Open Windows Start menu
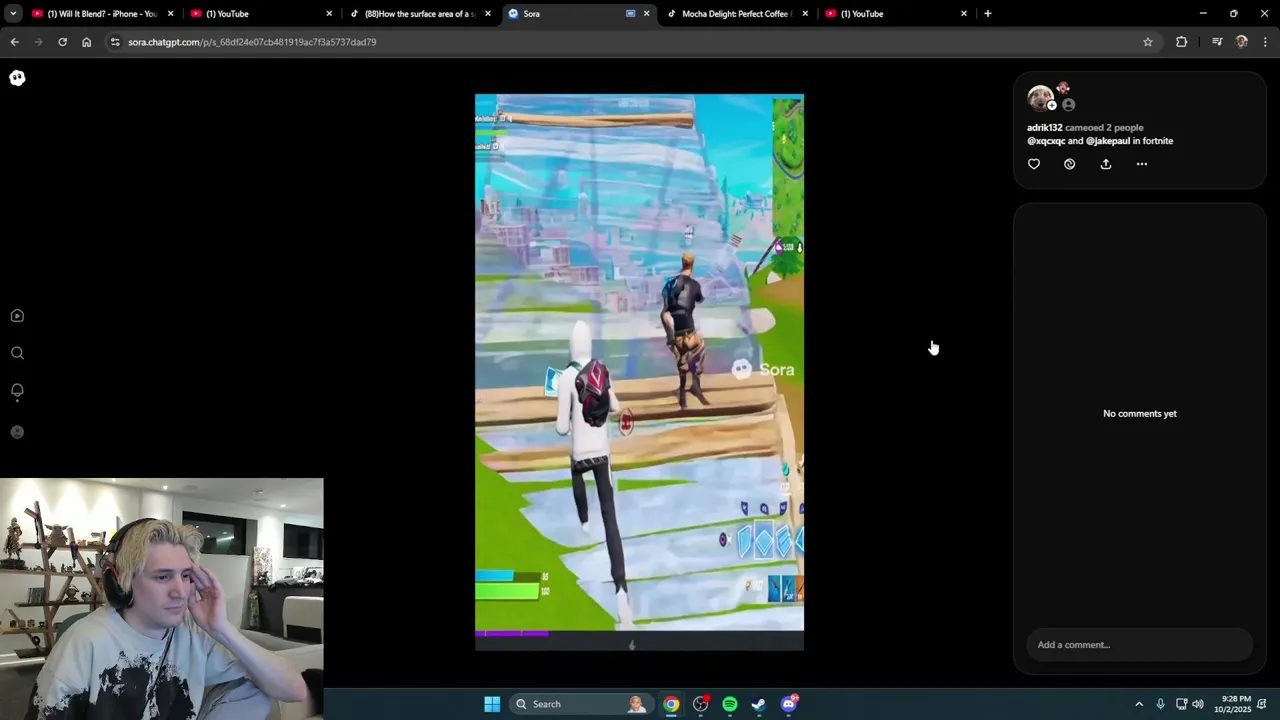 point(492,704)
